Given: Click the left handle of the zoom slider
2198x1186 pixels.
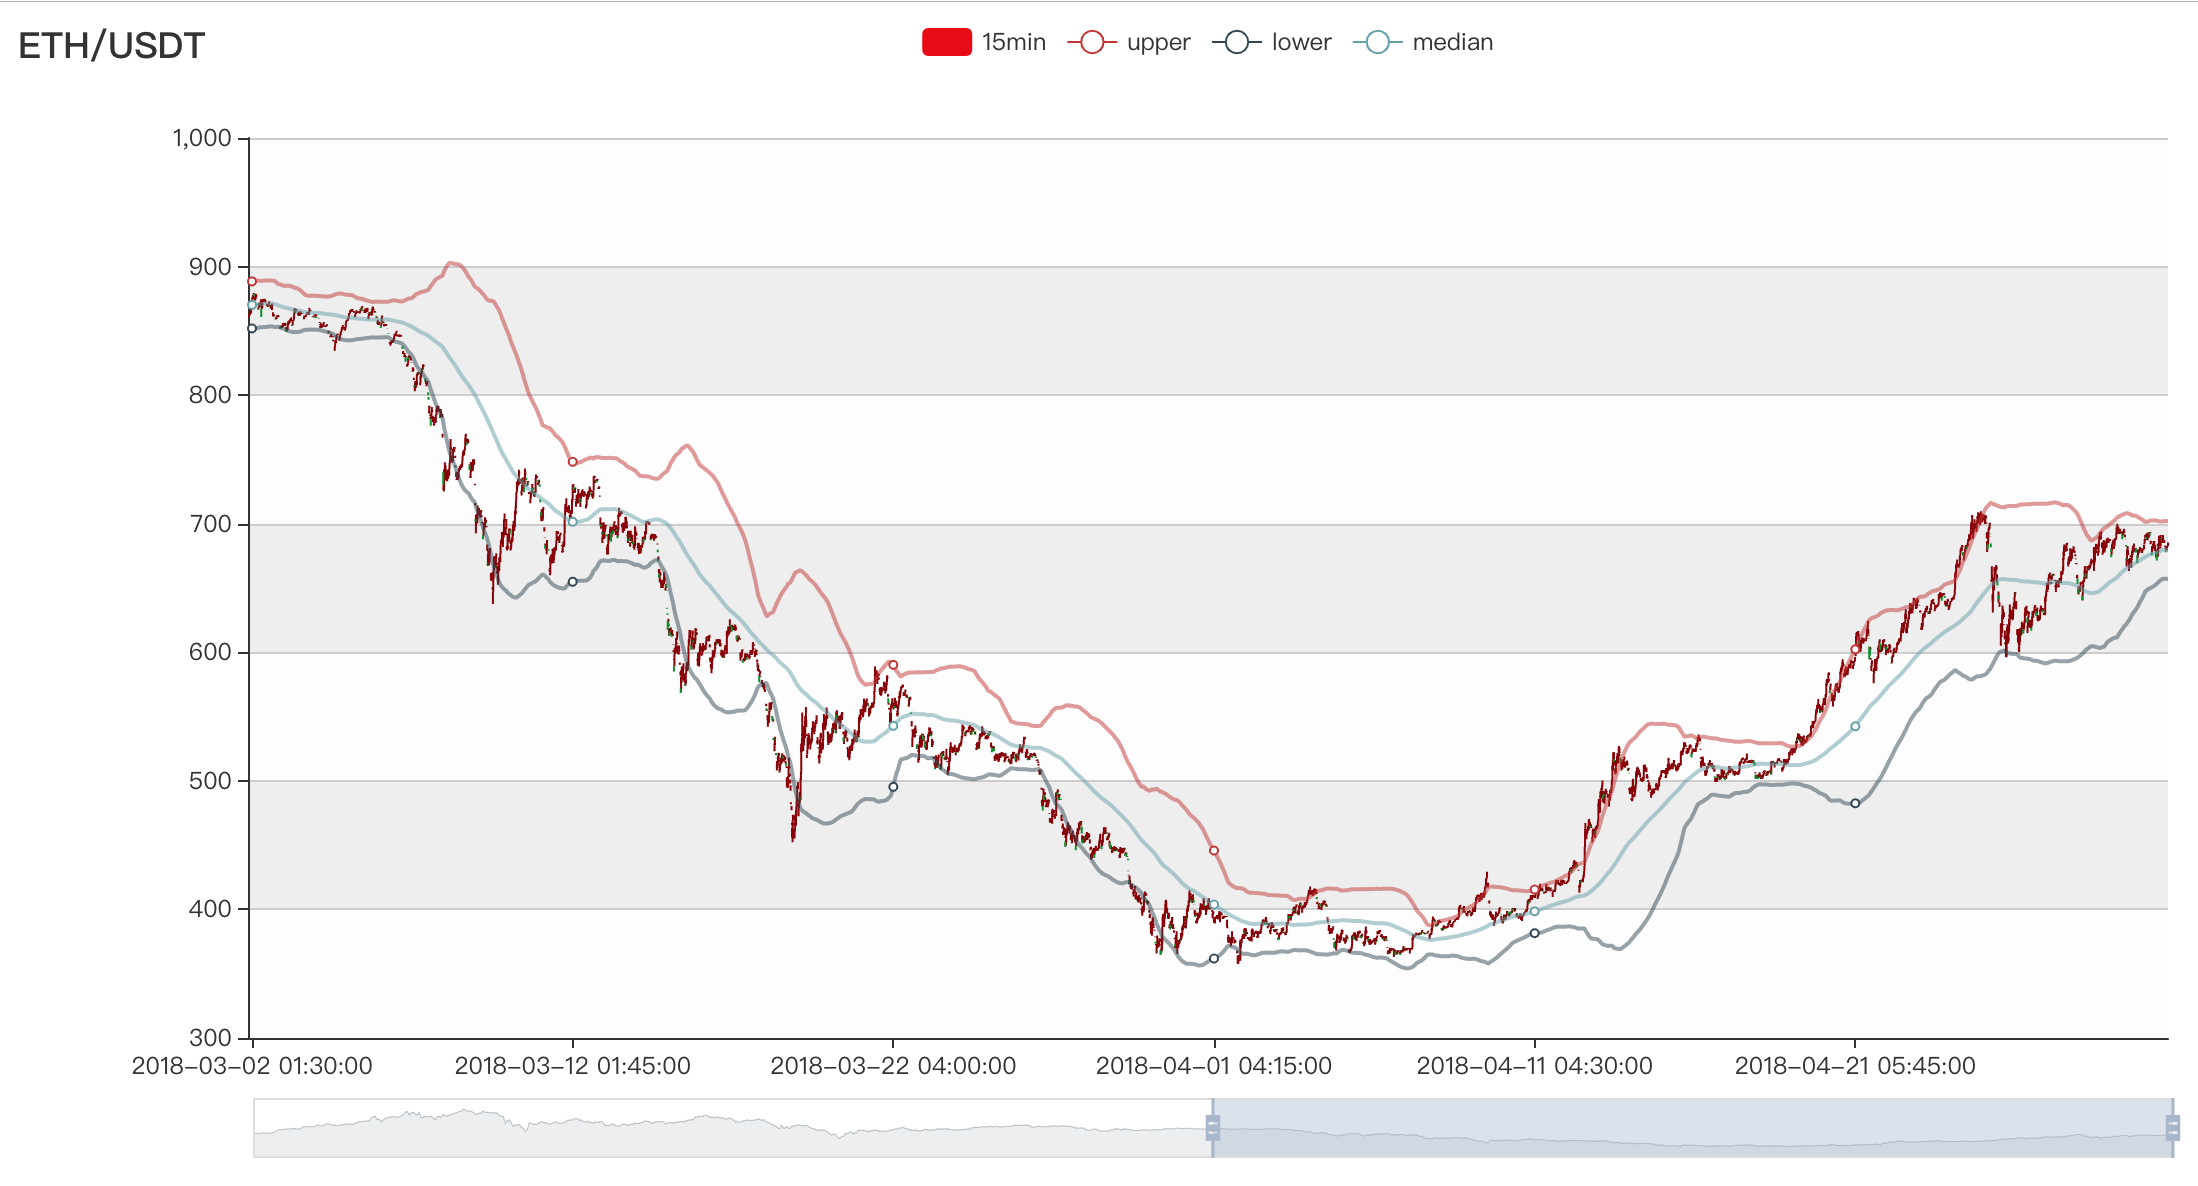Looking at the screenshot, I should coord(1212,1128).
